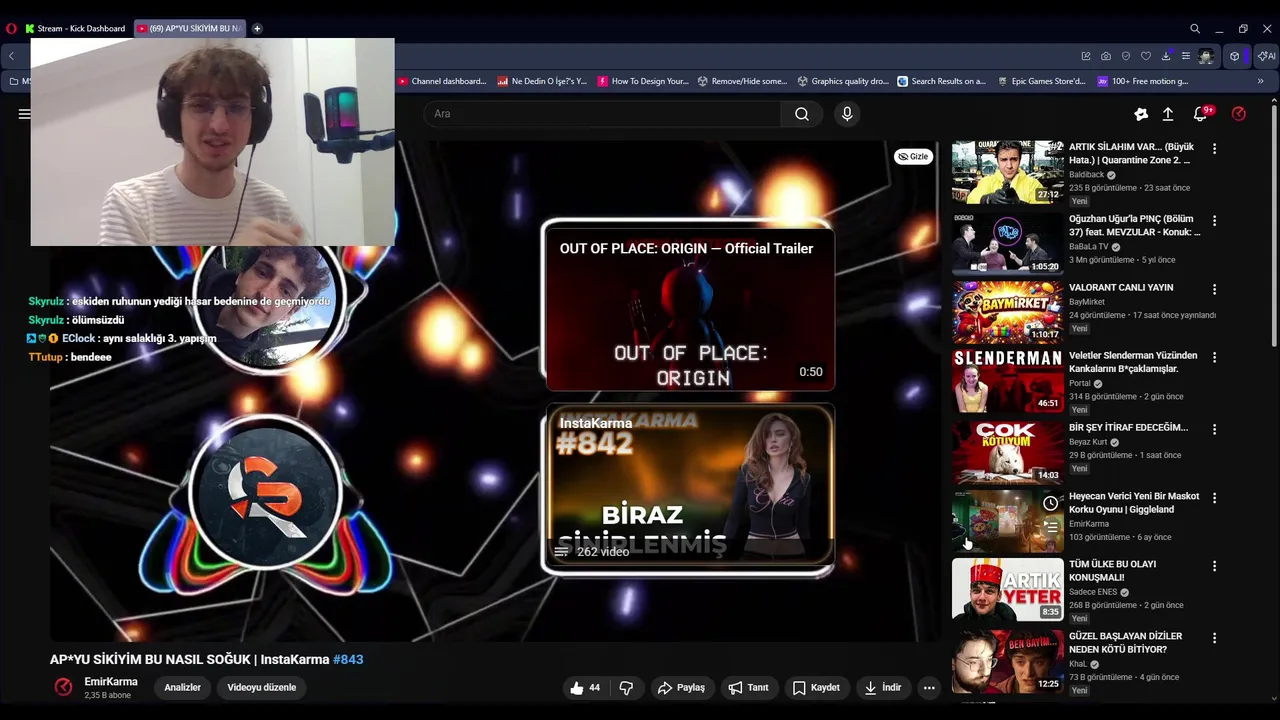This screenshot has width=1280, height=720.
Task: Dislike the video with thumbs down
Action: (x=627, y=687)
